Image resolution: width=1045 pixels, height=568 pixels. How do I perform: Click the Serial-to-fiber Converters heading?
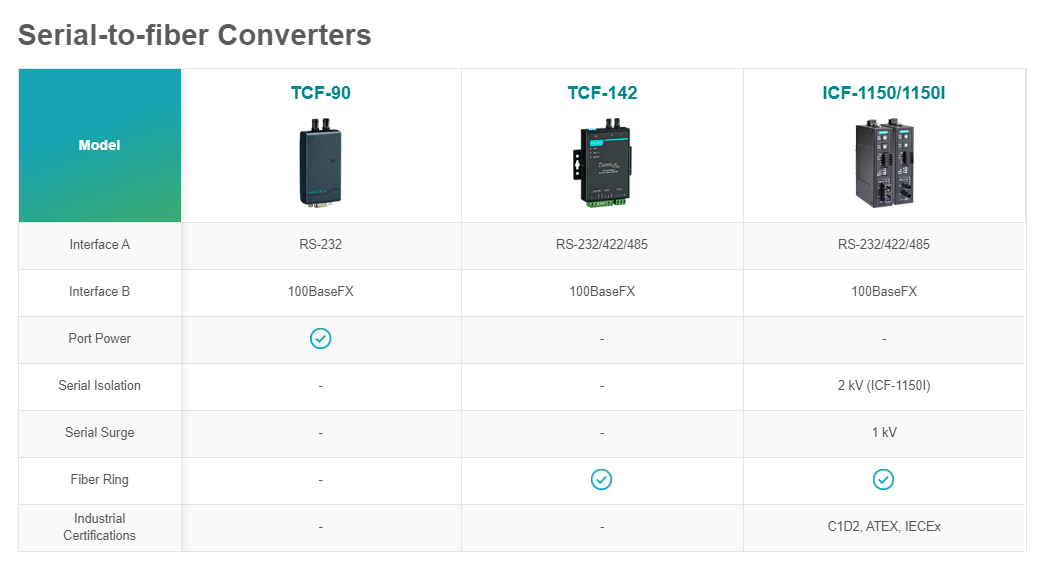195,35
